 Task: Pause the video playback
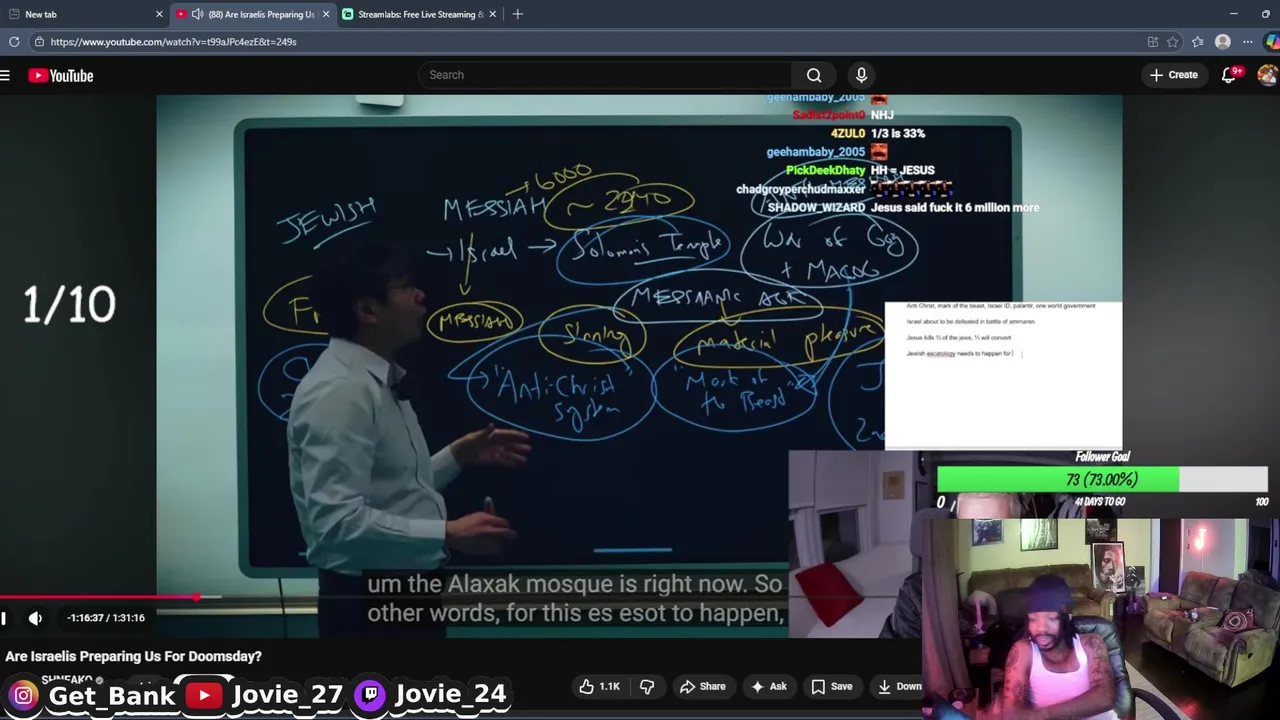(3, 618)
